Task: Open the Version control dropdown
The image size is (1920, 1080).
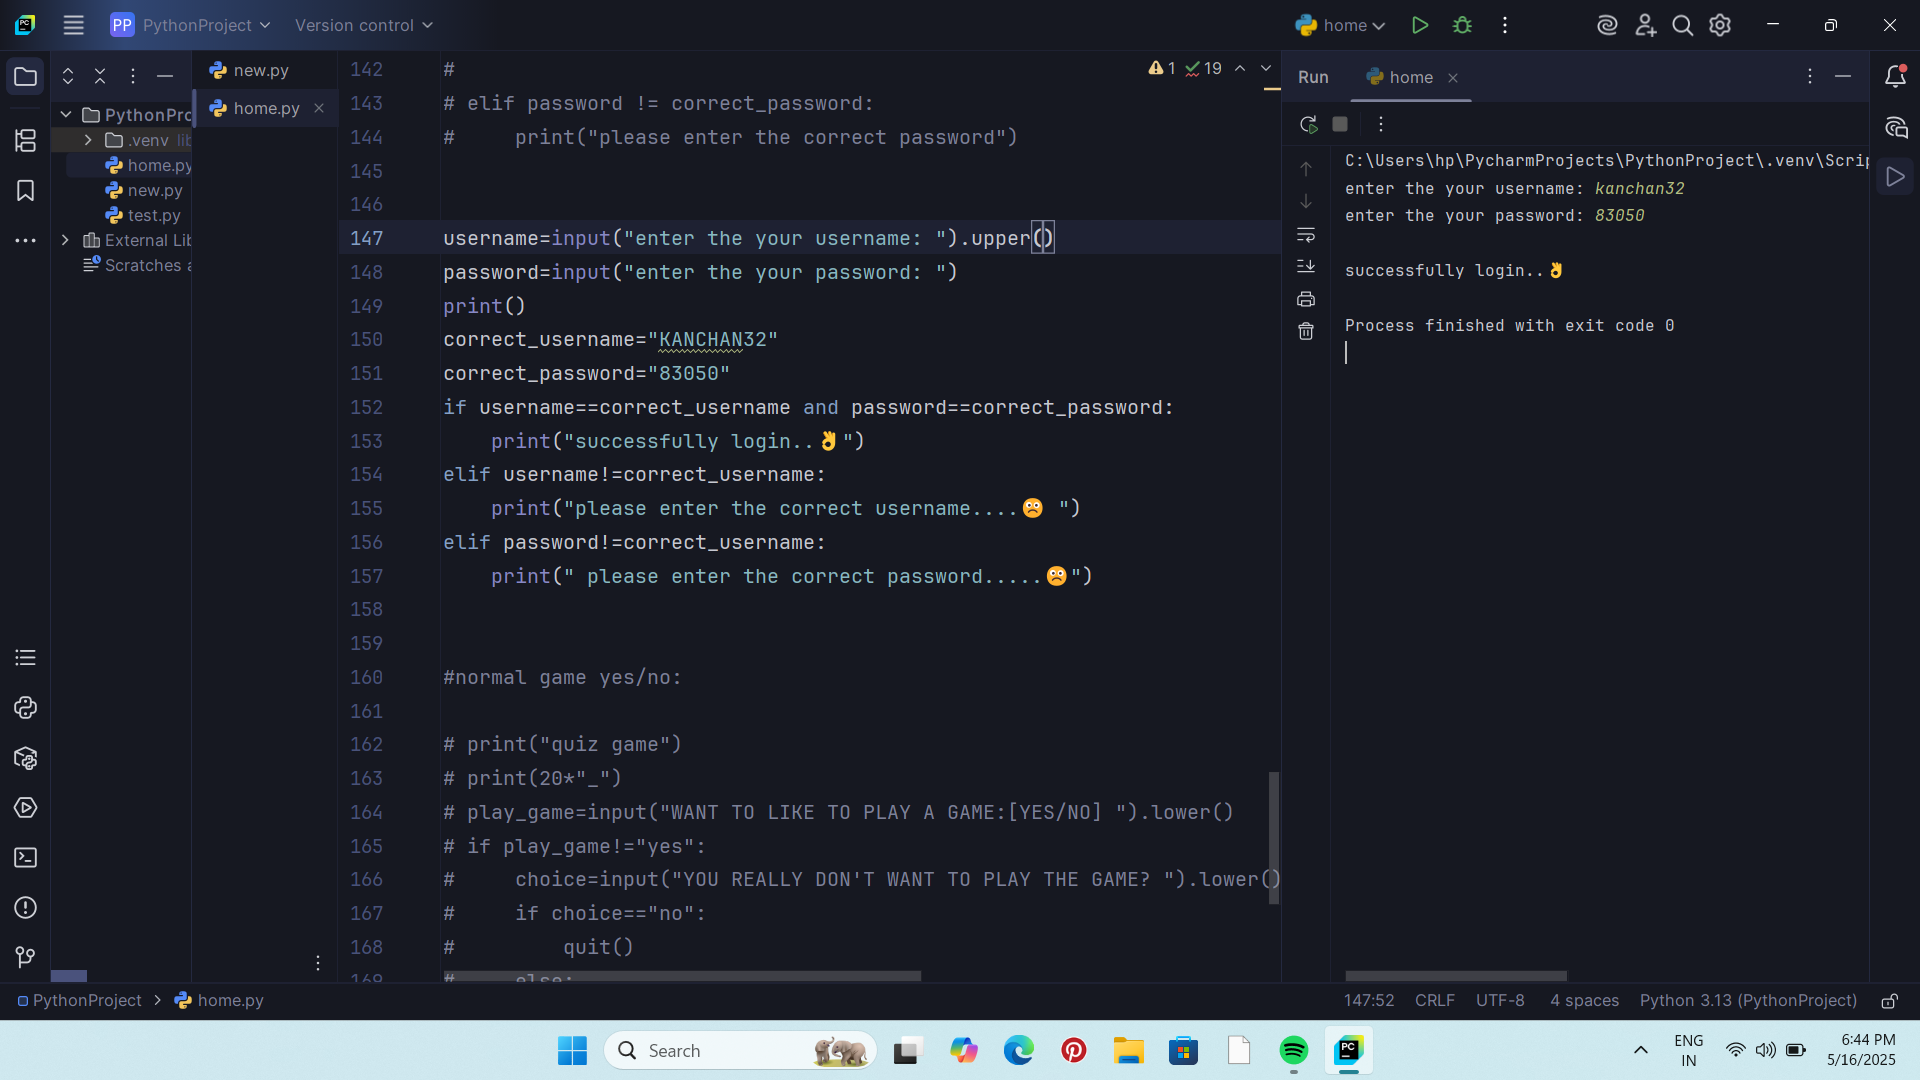Action: tap(364, 25)
